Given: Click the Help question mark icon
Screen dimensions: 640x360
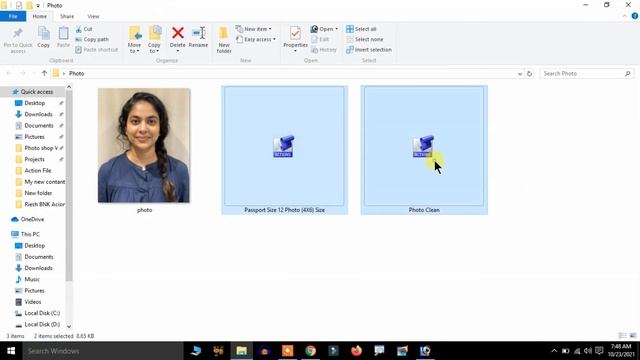Looking at the screenshot, I should 635,16.
